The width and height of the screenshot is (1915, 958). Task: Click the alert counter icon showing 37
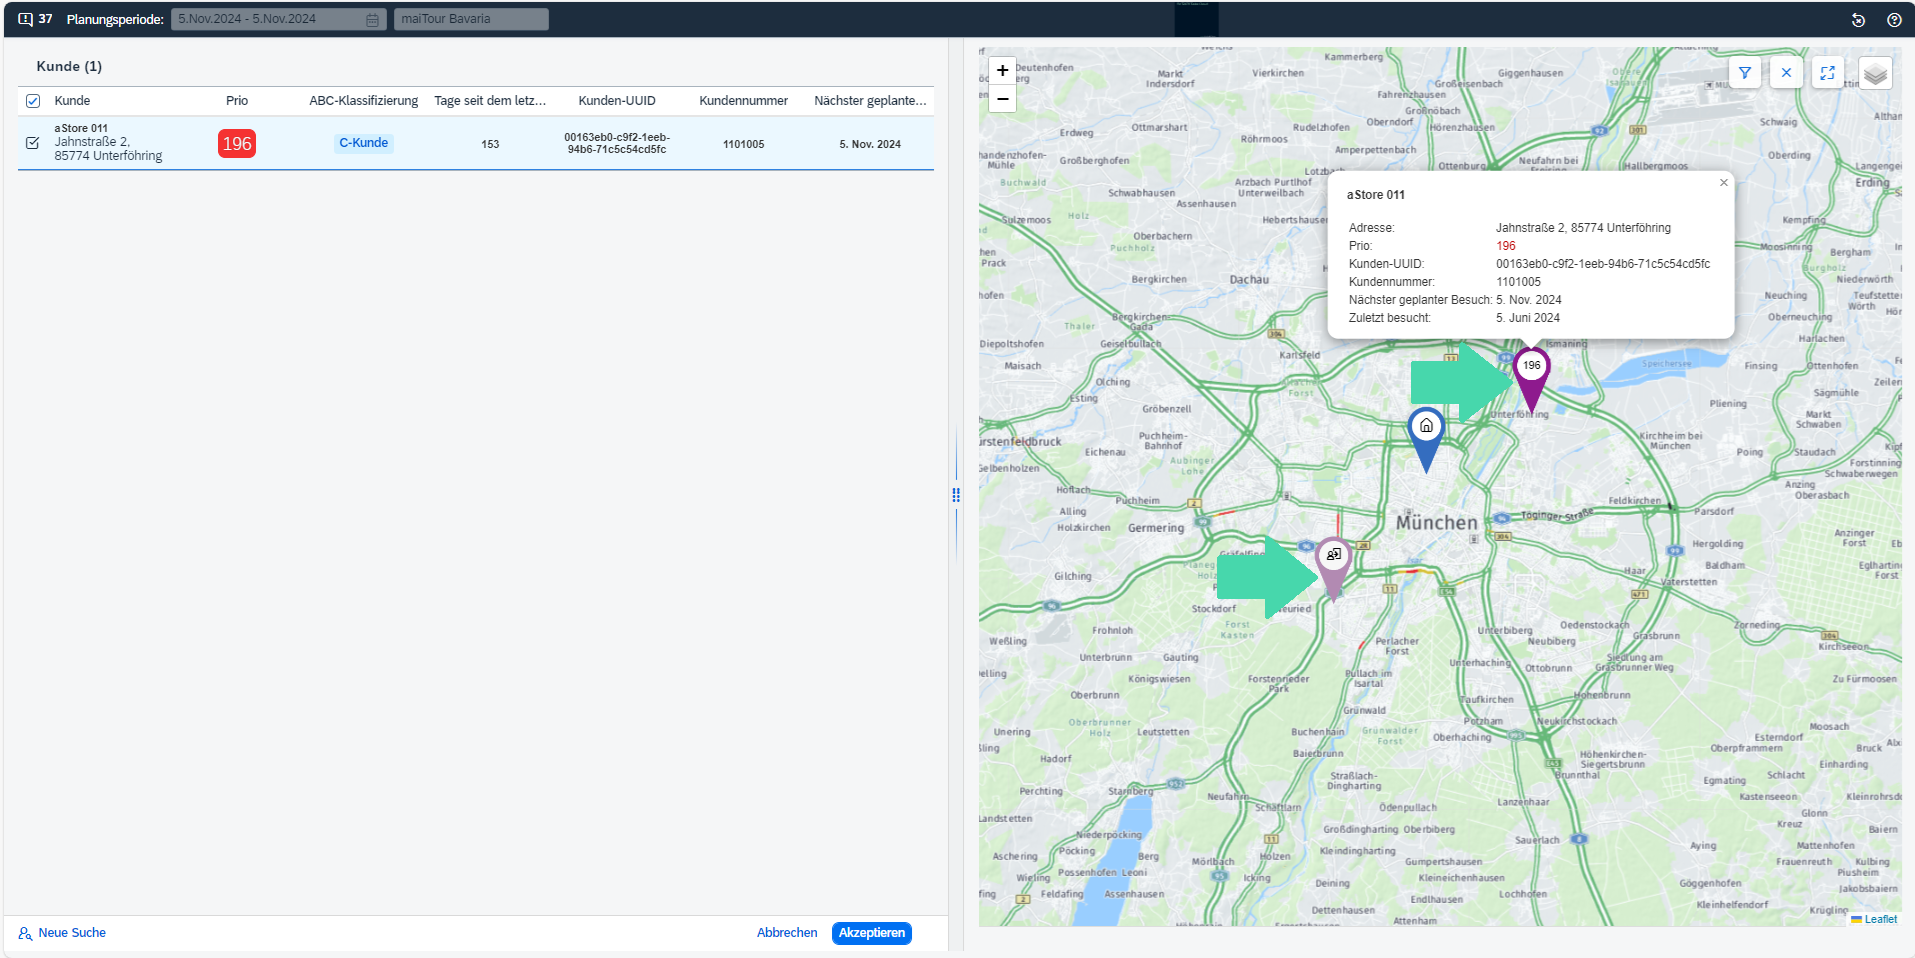pyautogui.click(x=35, y=19)
